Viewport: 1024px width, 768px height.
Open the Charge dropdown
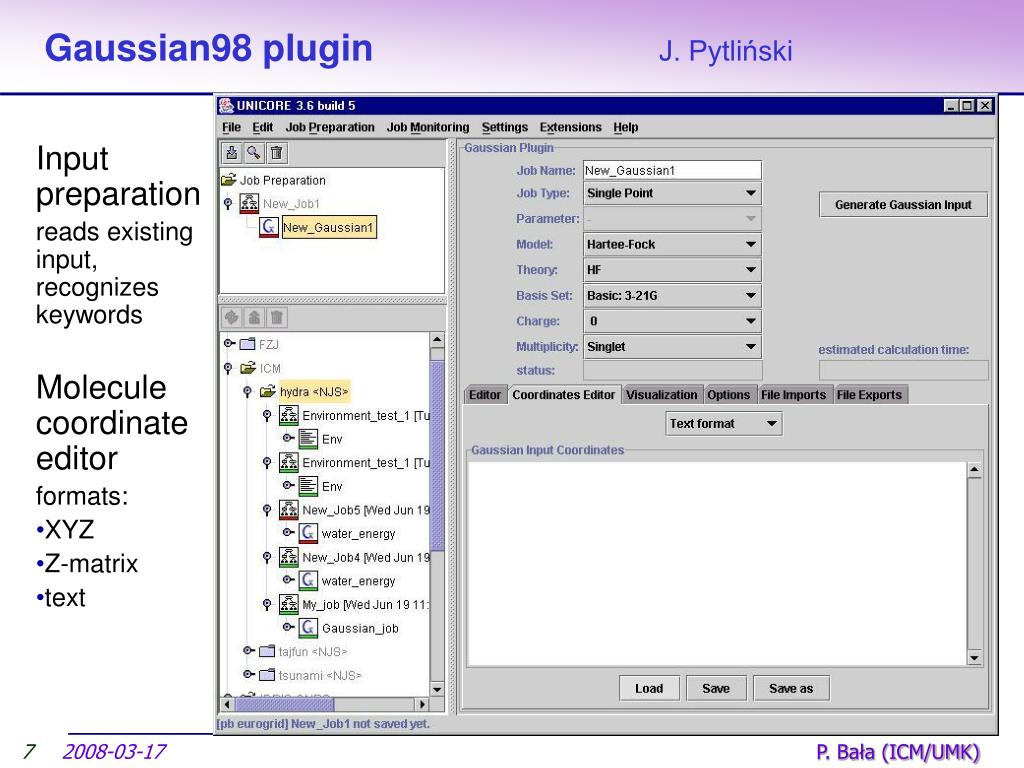(x=672, y=321)
